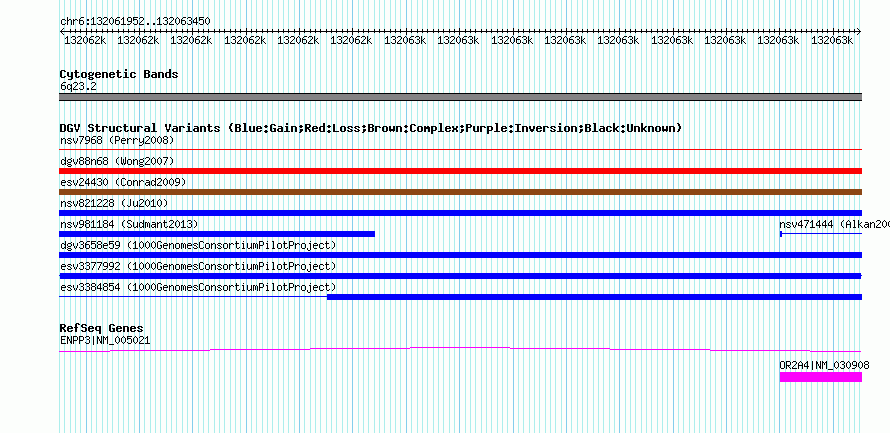The width and height of the screenshot is (890, 433).
Task: Click the Cytogenetic Bands track title
Action: tap(119, 74)
